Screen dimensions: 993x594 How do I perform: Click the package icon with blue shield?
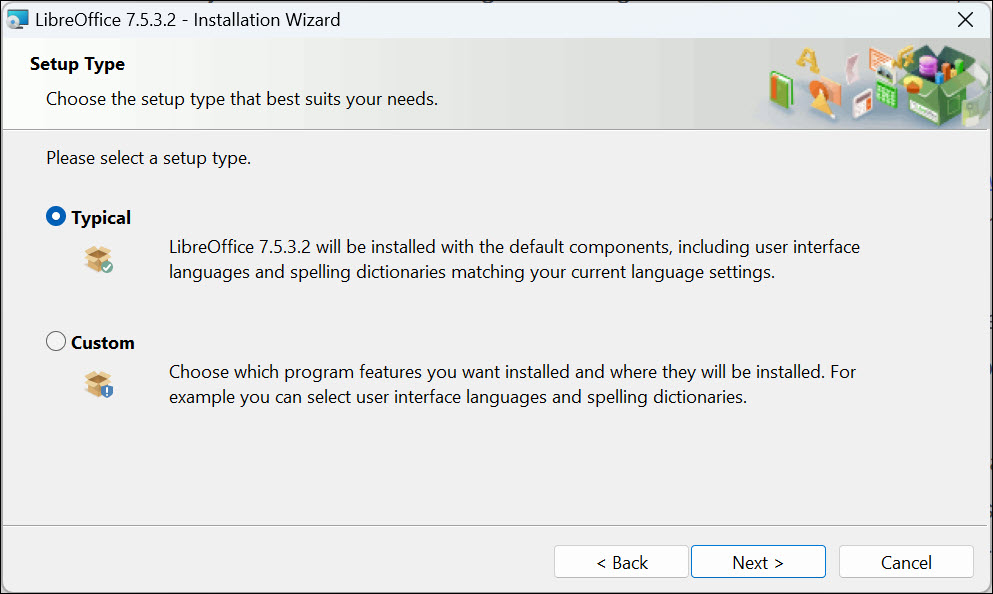coord(98,384)
